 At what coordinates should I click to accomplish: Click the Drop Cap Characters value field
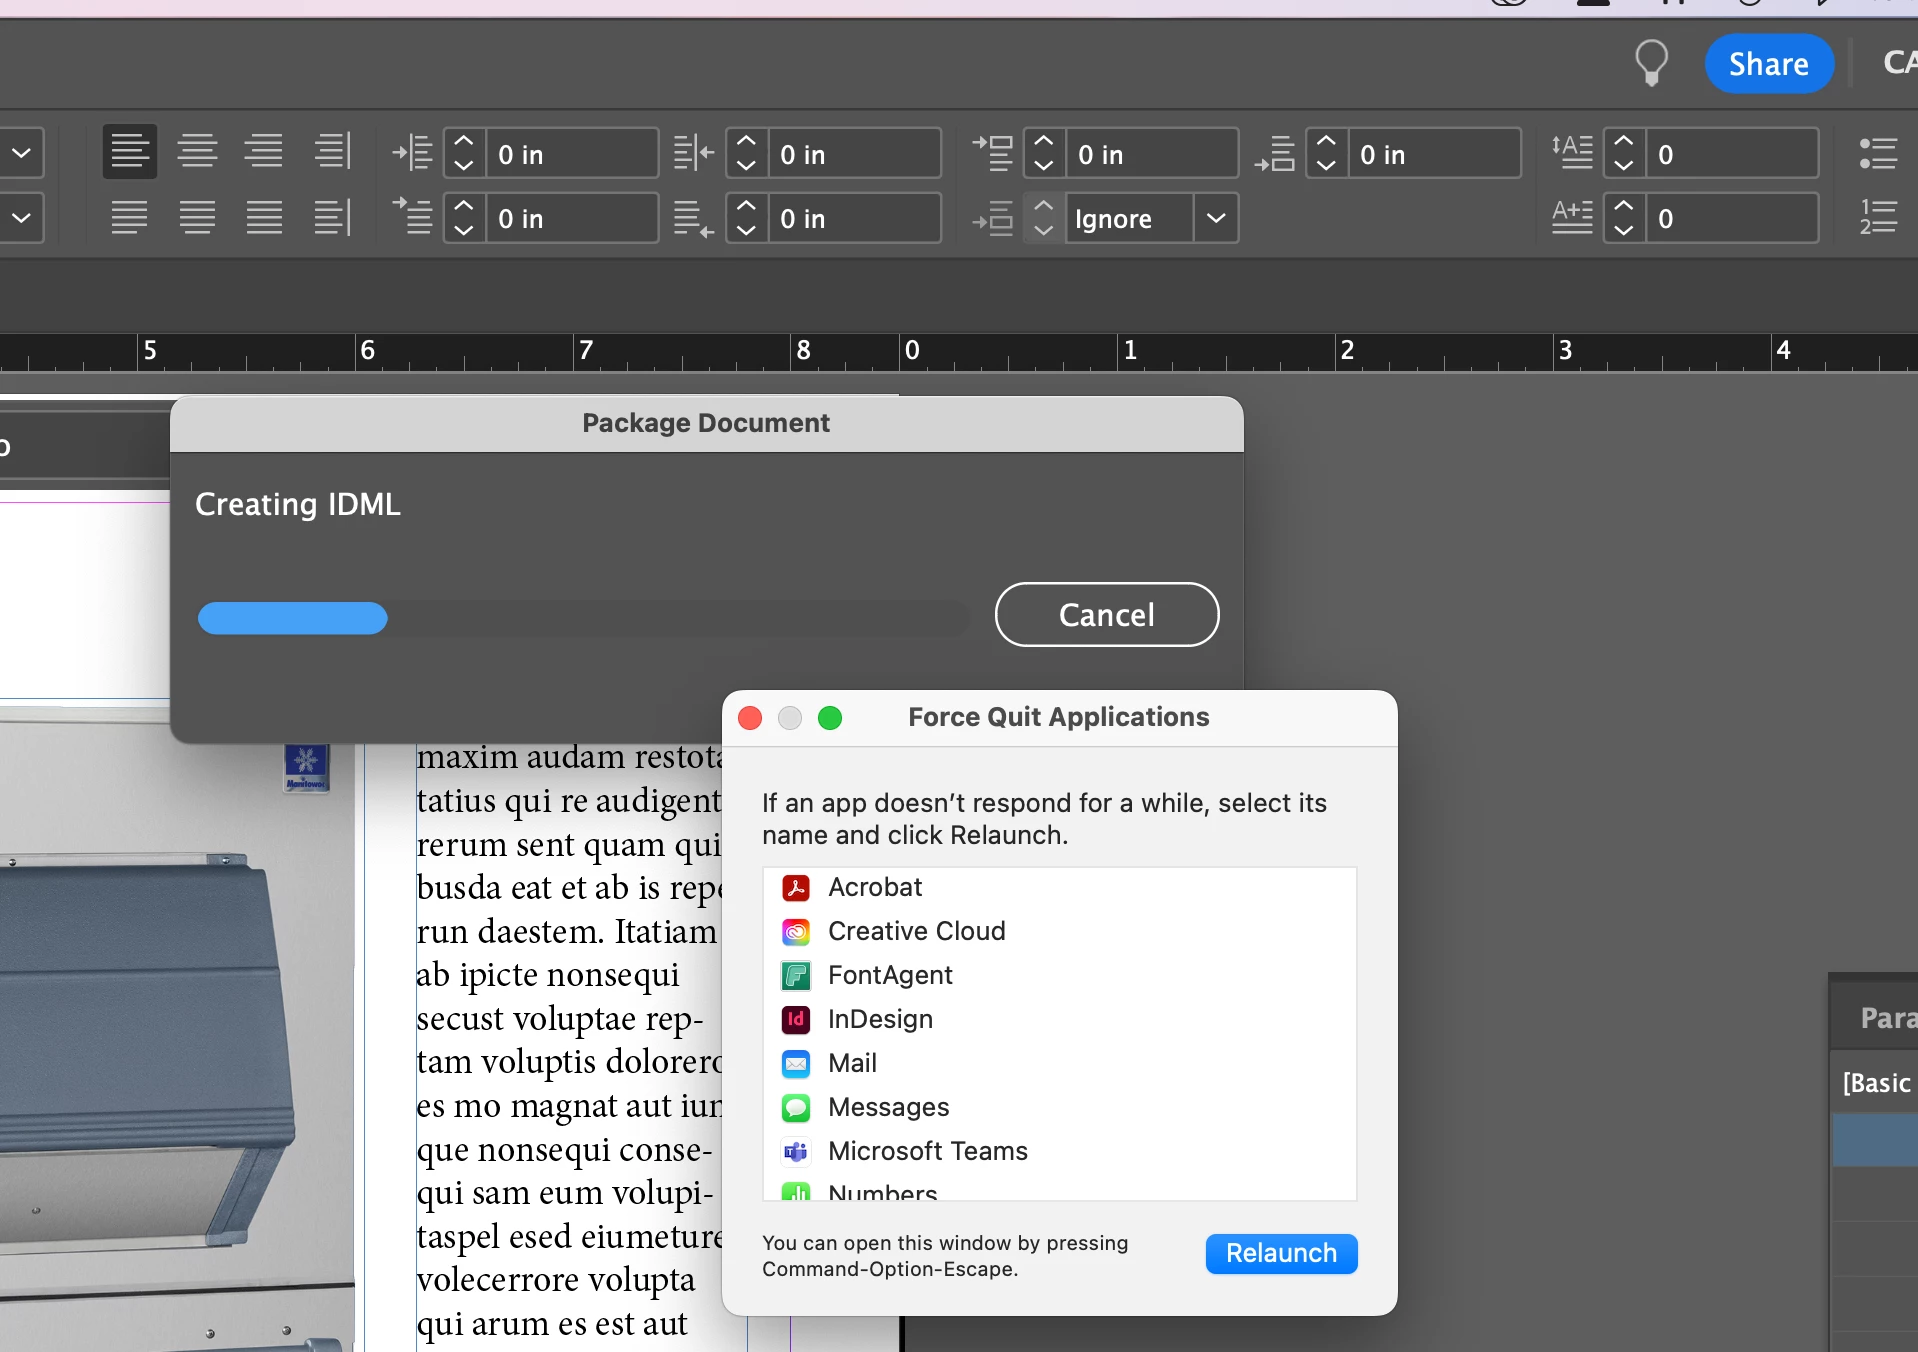(x=1732, y=218)
